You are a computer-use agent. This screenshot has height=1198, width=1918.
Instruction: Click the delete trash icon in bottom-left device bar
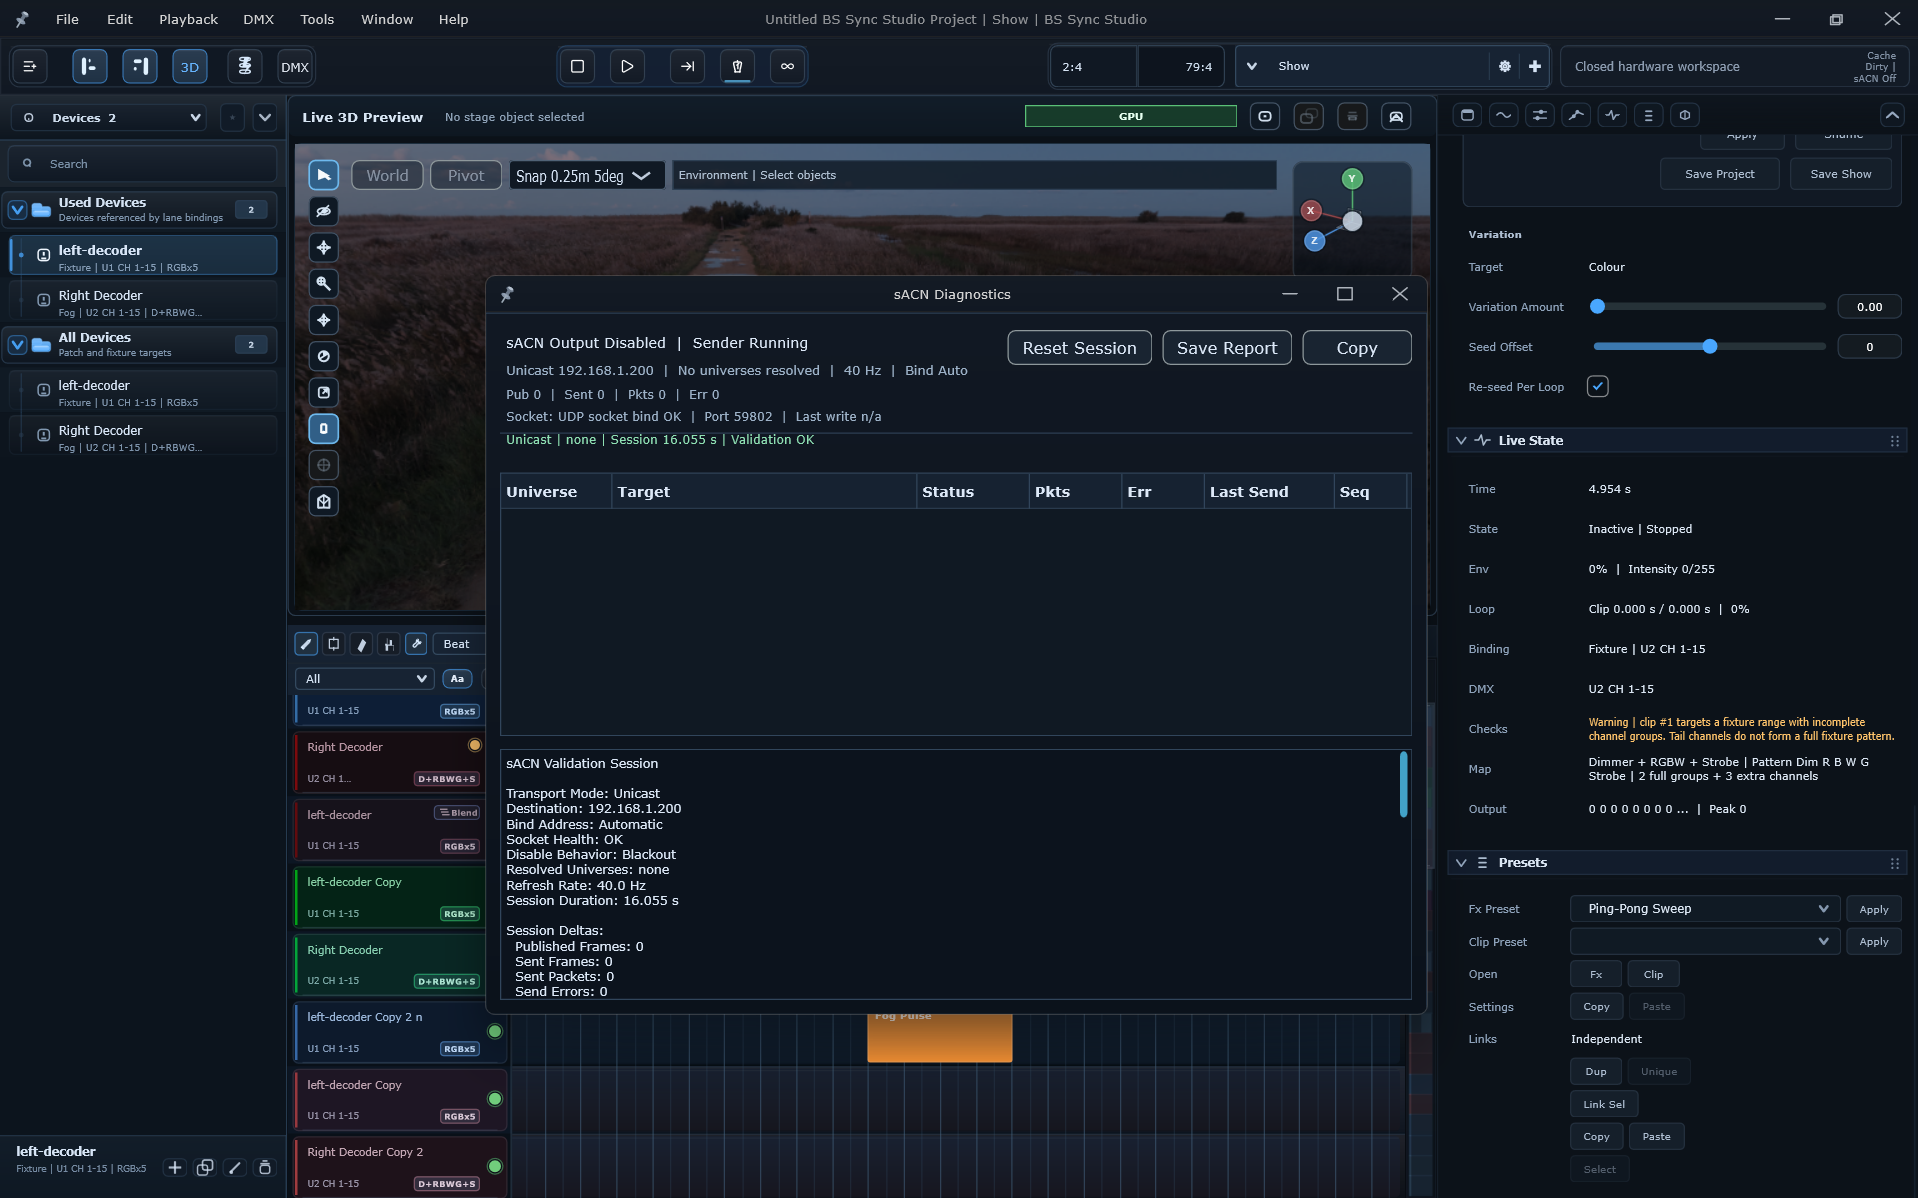[265, 1167]
